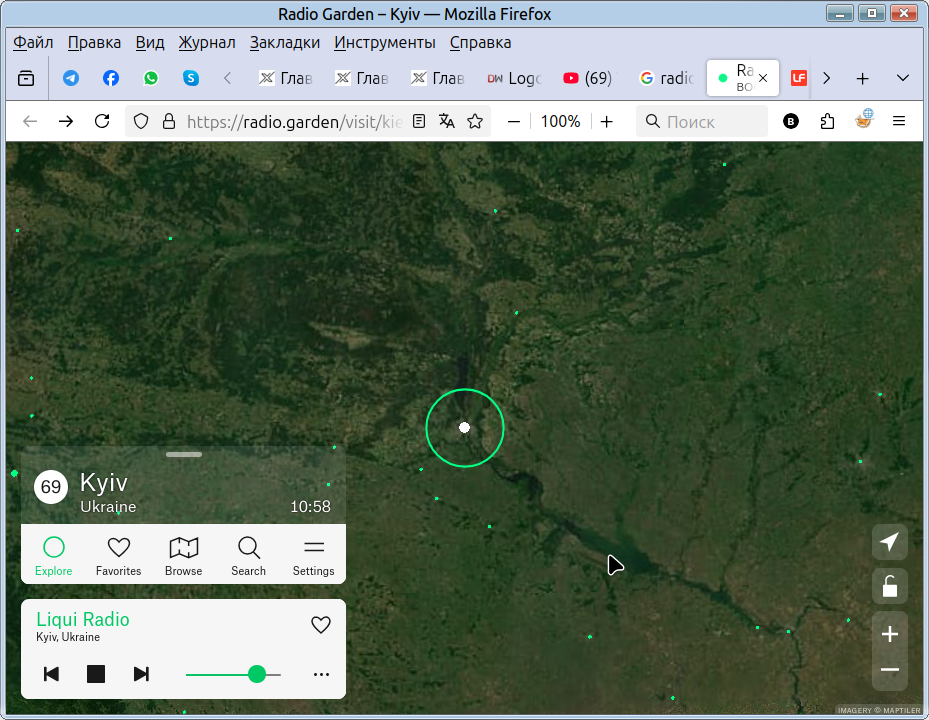Open the extensions puzzle menu

coord(827,121)
